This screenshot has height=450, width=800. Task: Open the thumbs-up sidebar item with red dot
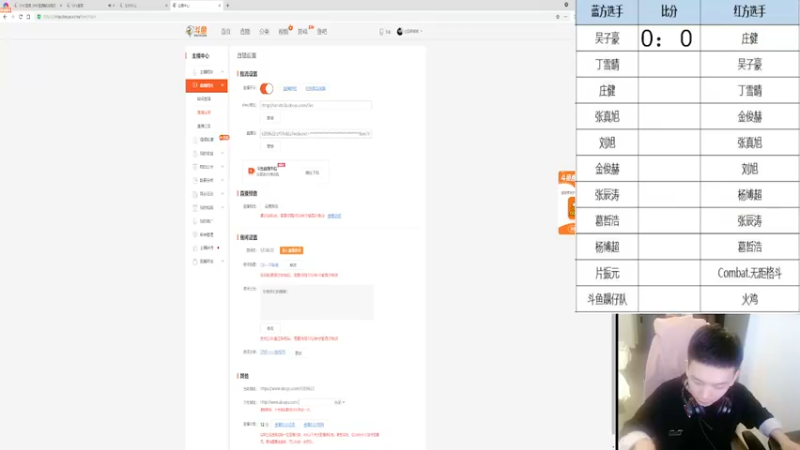(x=207, y=248)
